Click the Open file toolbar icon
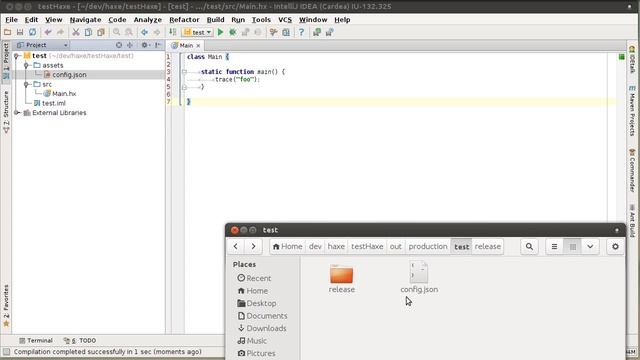The width and height of the screenshot is (640, 360). coord(7,32)
